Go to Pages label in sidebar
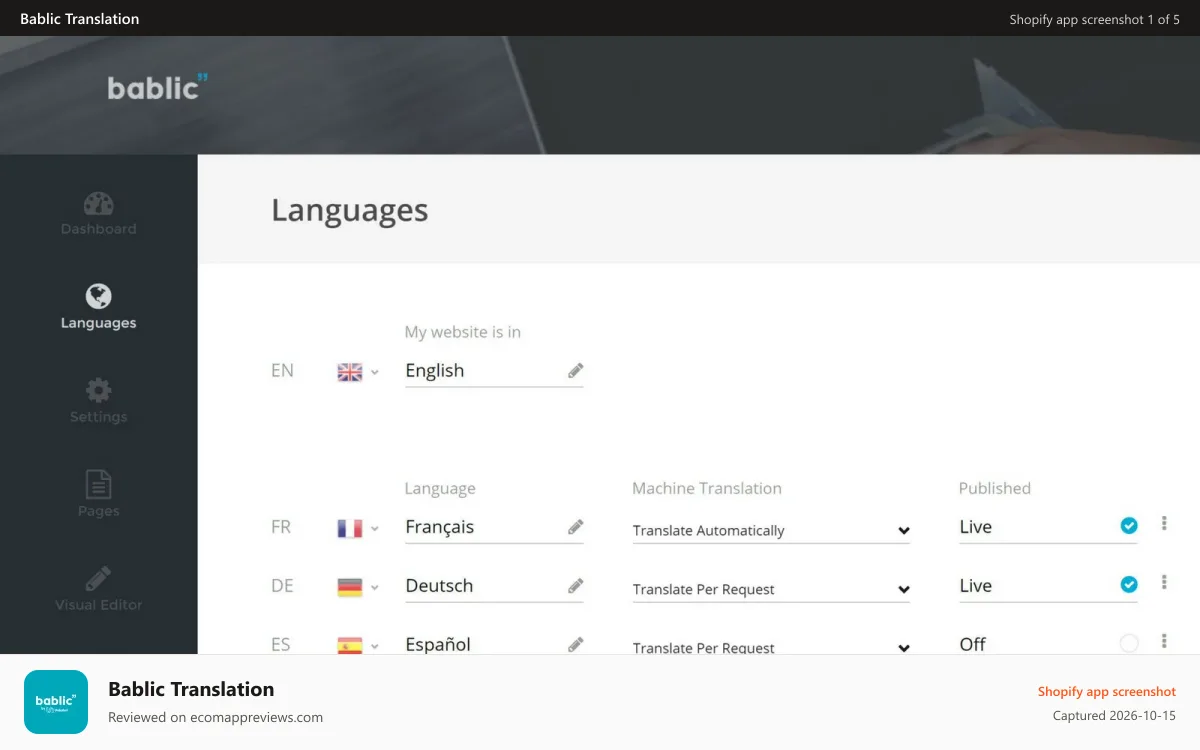 (98, 511)
